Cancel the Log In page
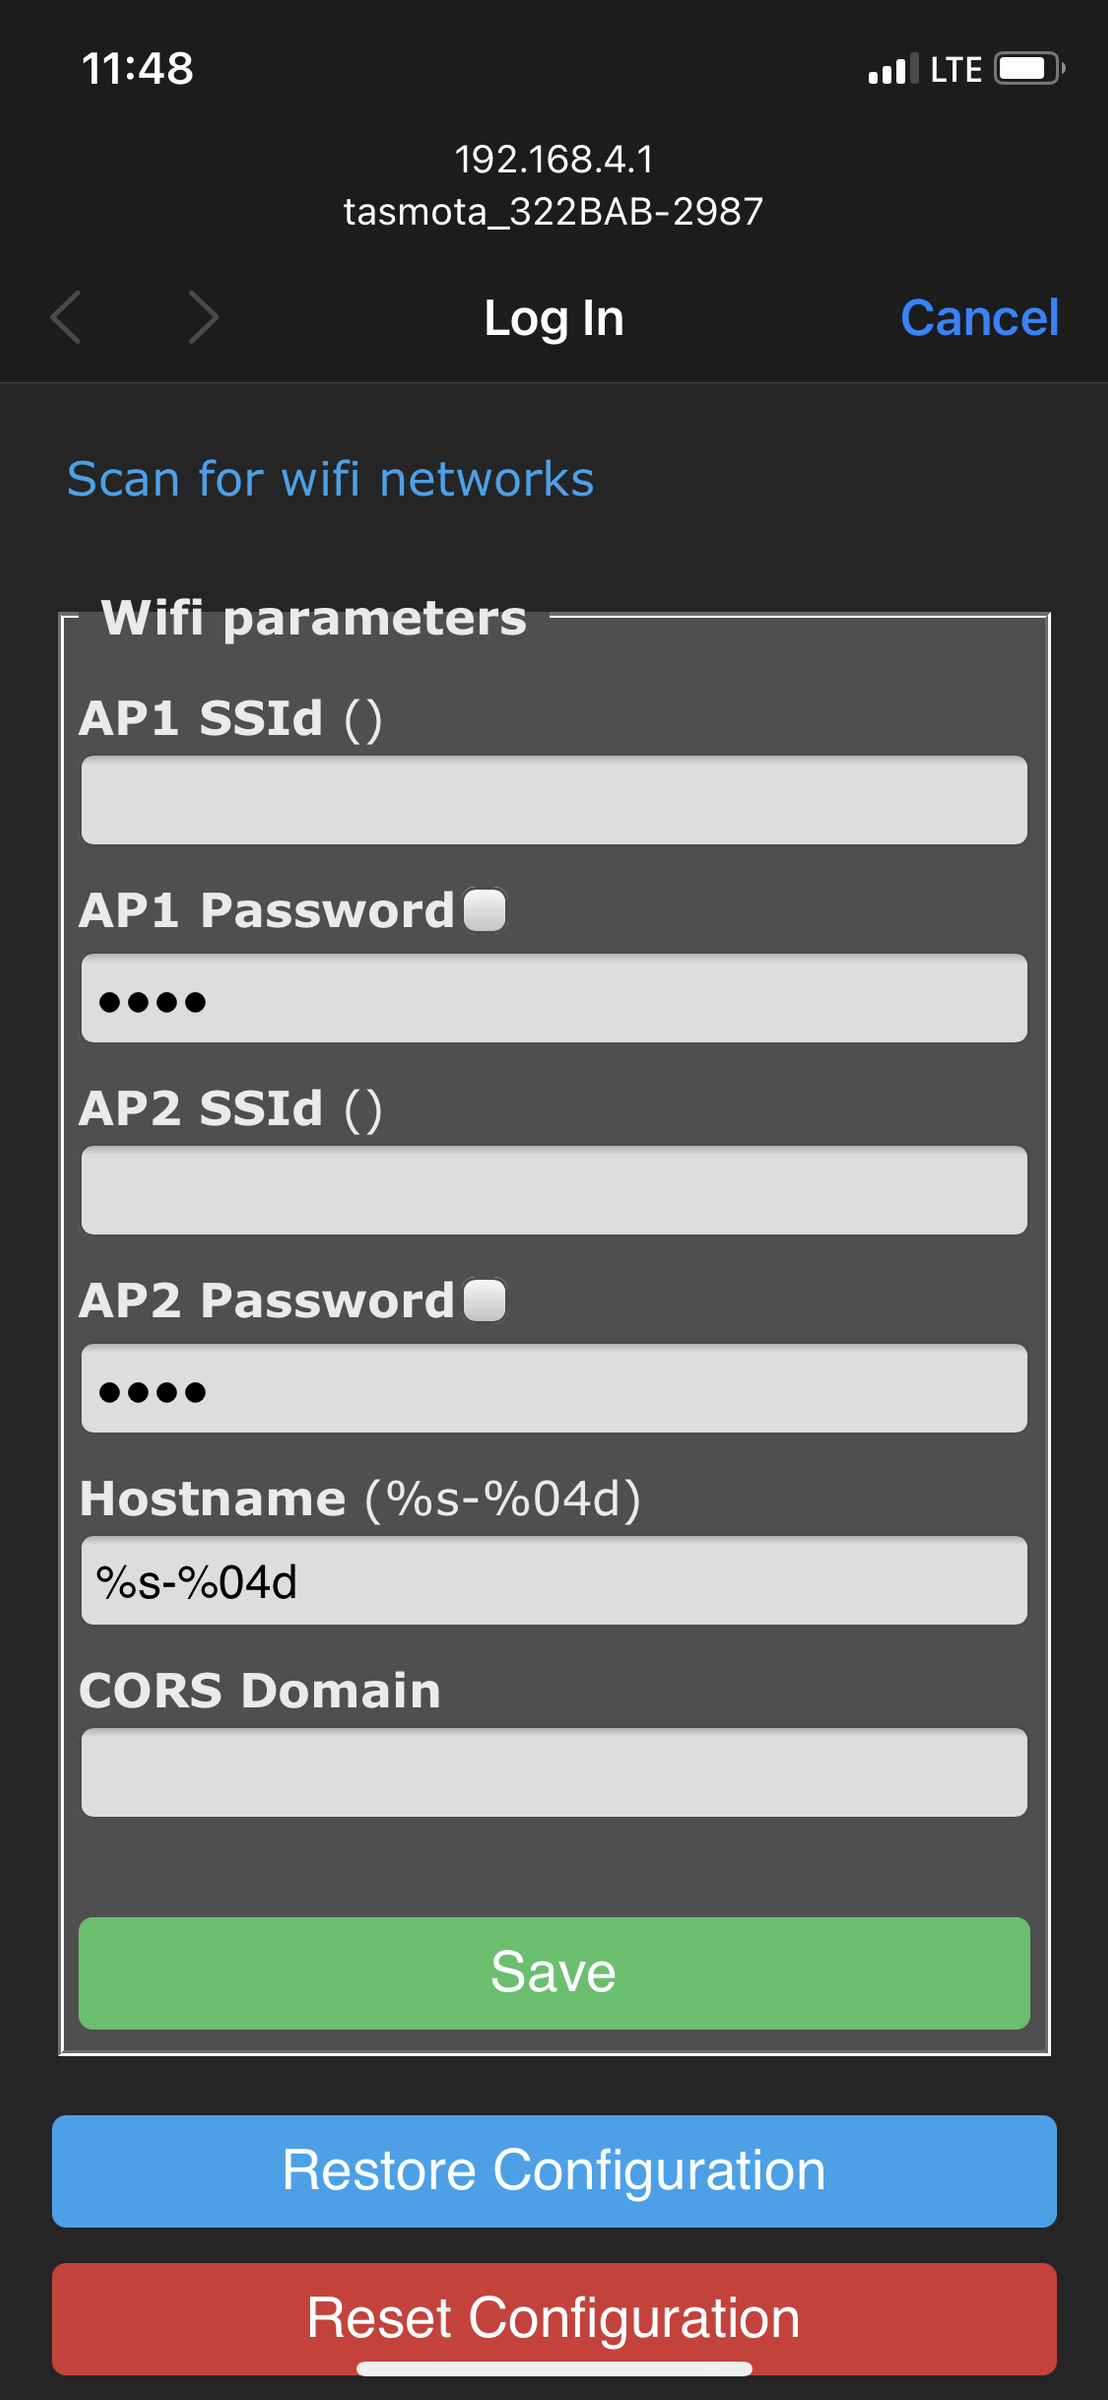This screenshot has width=1108, height=2400. [x=979, y=318]
